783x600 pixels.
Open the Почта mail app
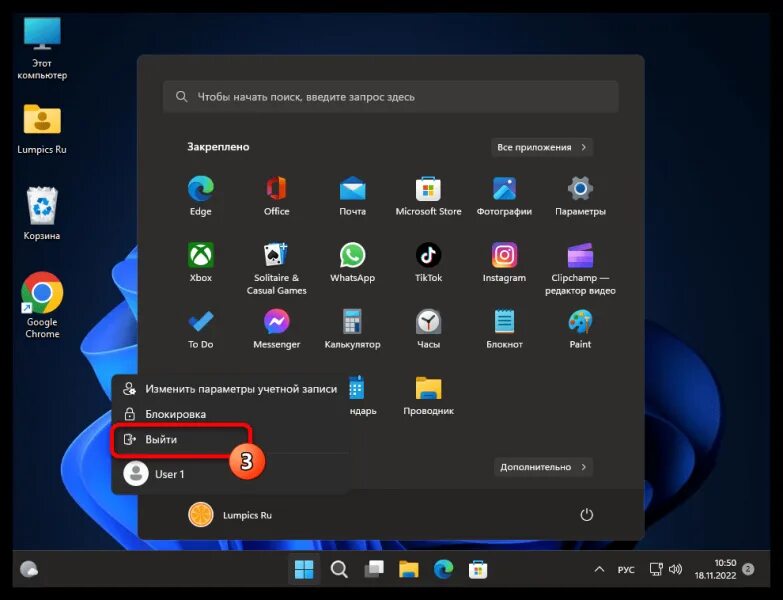tap(353, 195)
